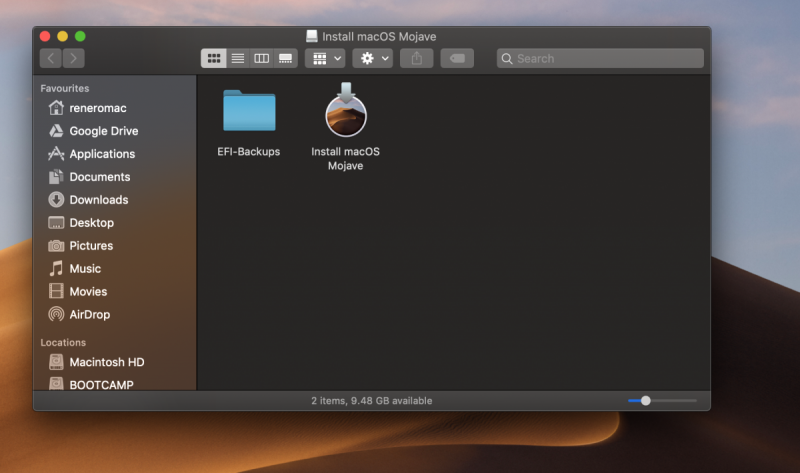This screenshot has height=473, width=800.
Task: Select Macintosh HD under Locations
Action: click(x=116, y=362)
